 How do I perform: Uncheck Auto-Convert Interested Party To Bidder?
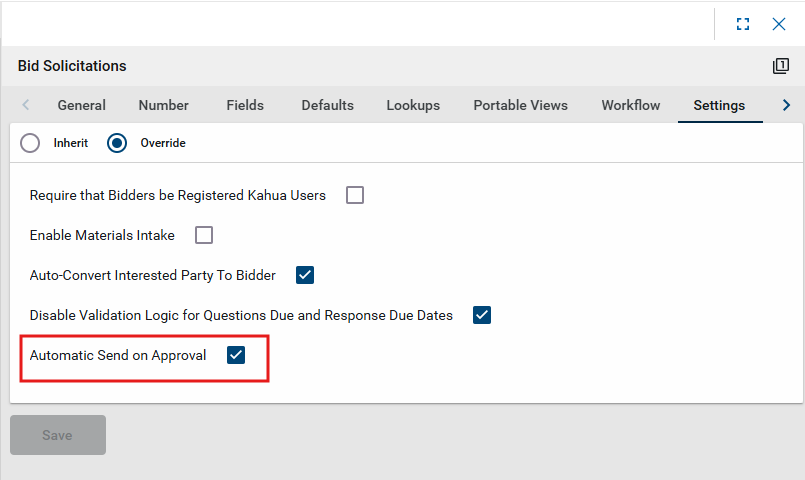[306, 274]
